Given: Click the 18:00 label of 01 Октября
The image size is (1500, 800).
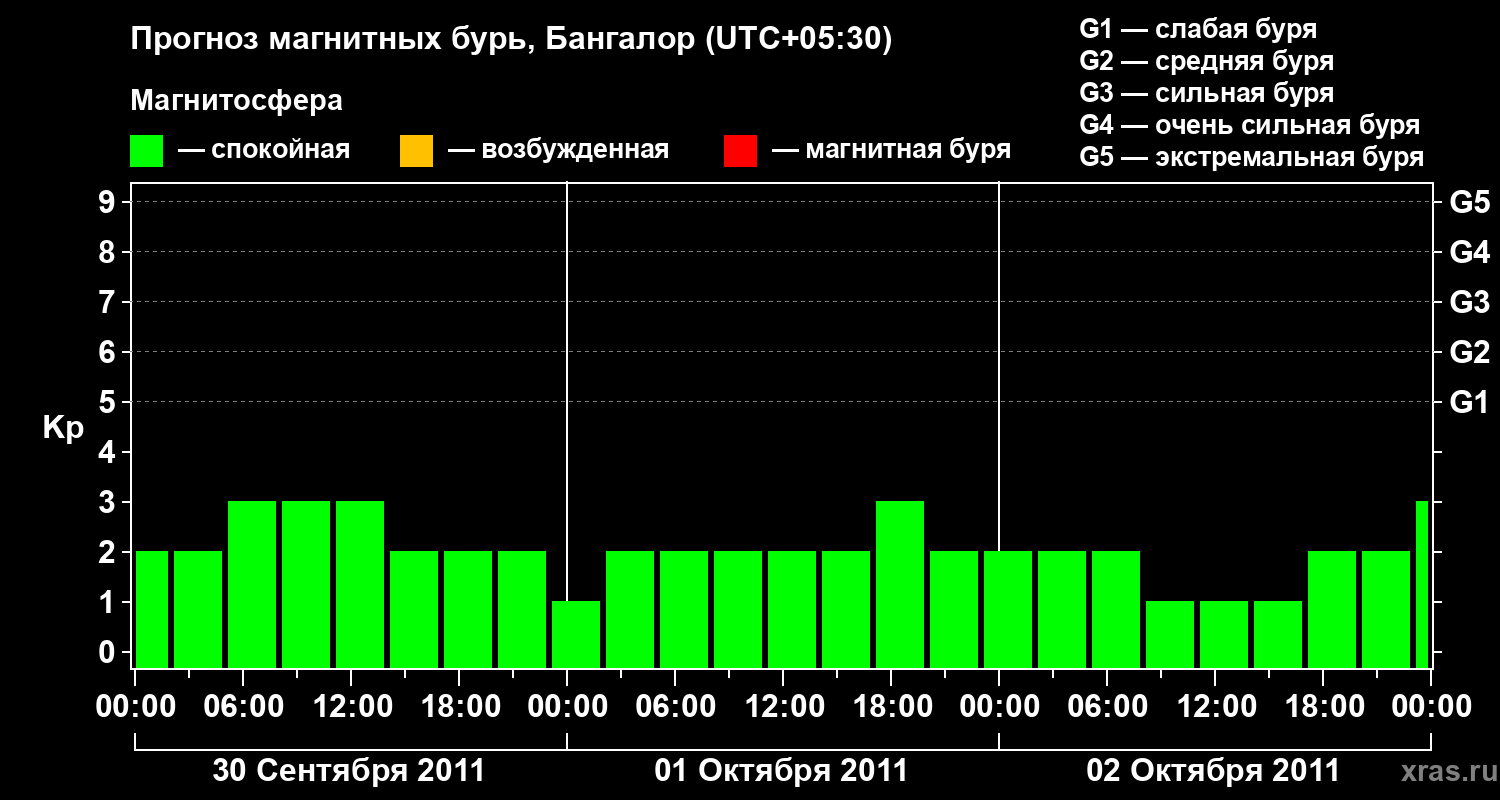Looking at the screenshot, I should coord(891,706).
